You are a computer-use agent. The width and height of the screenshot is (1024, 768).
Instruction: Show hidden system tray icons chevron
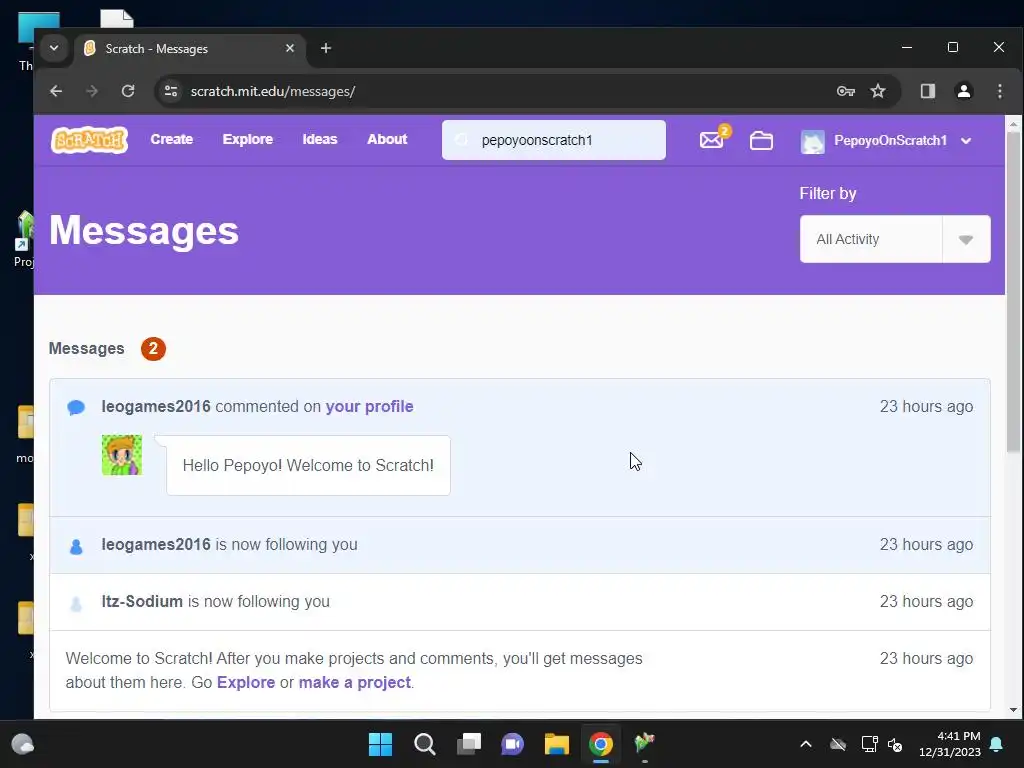coord(806,744)
